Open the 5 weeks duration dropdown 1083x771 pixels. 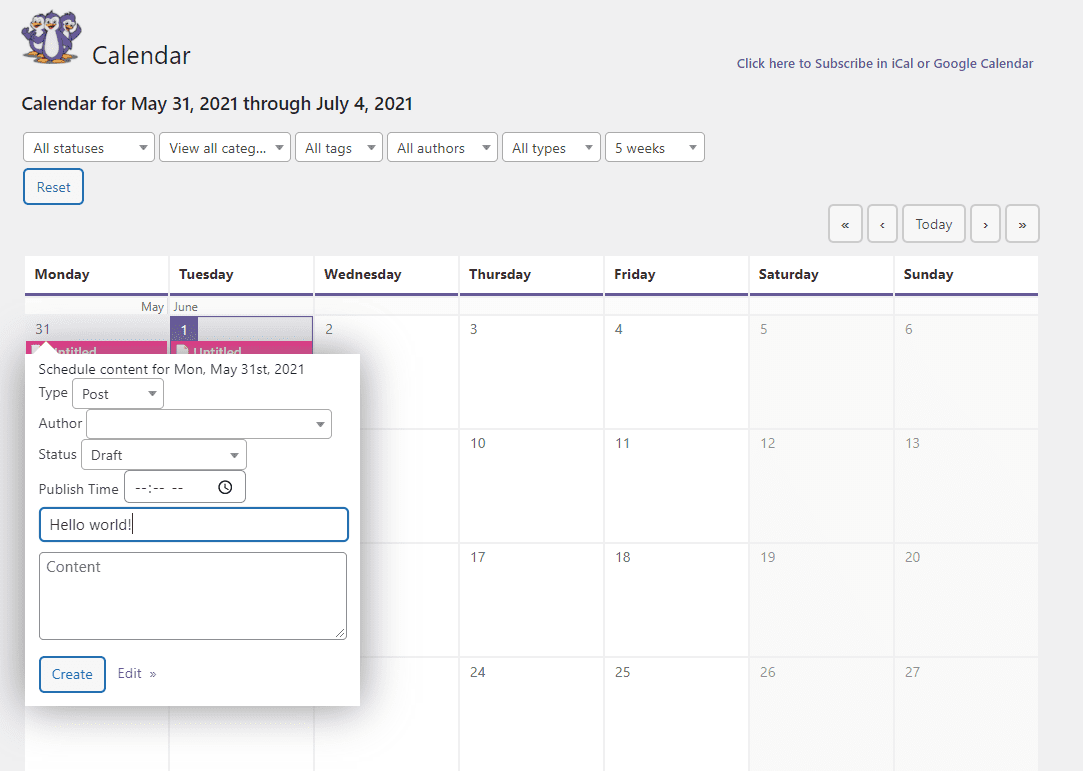[x=654, y=147]
